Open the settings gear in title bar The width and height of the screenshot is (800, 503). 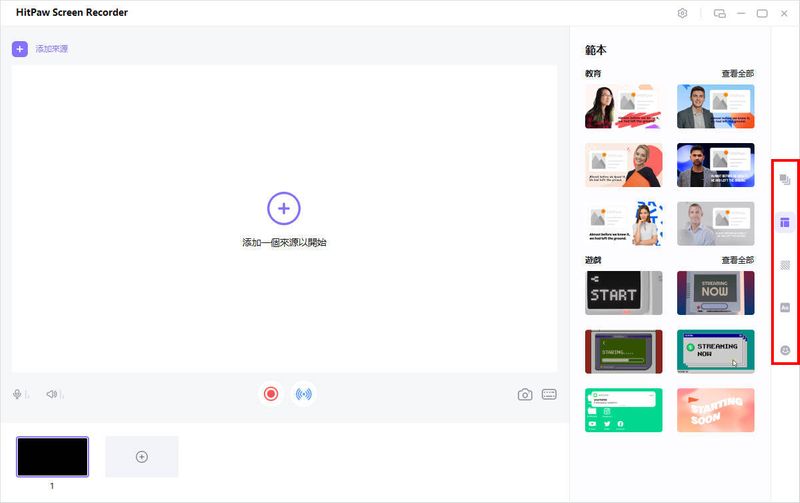click(x=682, y=13)
